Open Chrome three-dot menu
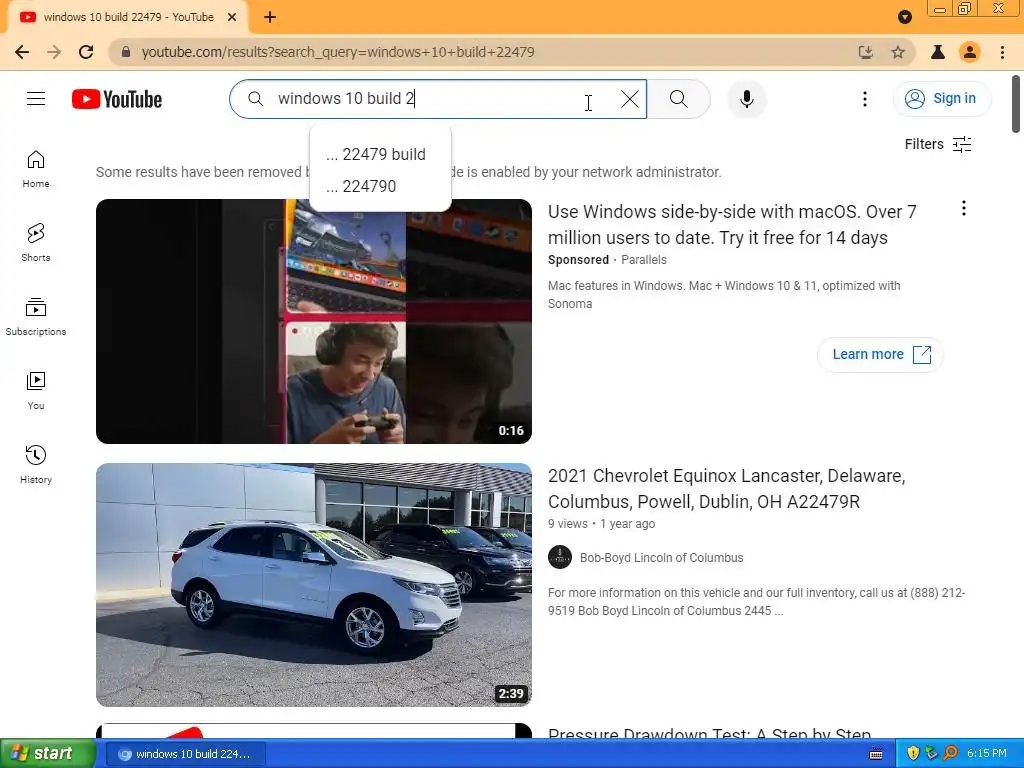The image size is (1024, 768). (x=1002, y=52)
